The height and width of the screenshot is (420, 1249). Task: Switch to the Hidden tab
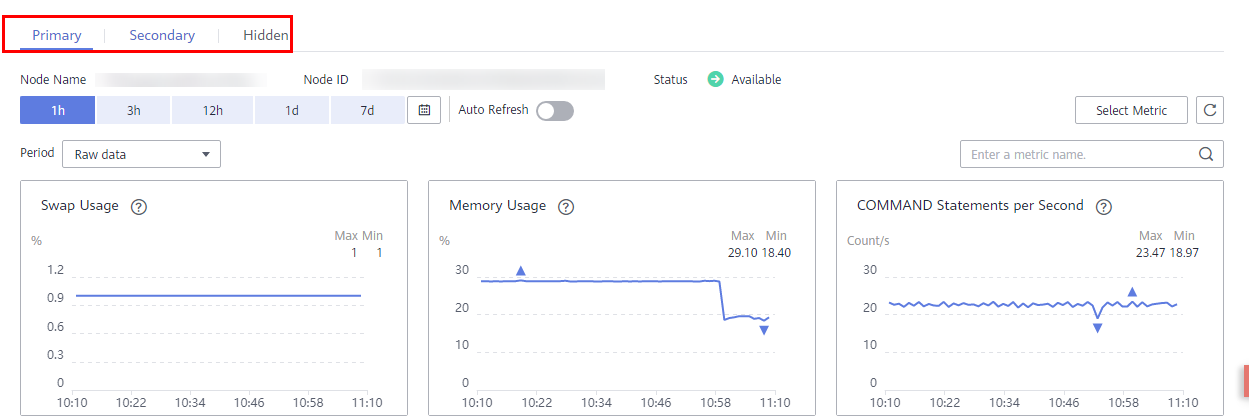(266, 35)
